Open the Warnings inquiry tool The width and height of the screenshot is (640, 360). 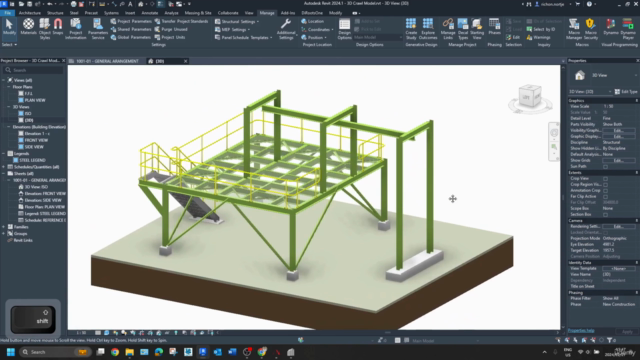coord(538,37)
